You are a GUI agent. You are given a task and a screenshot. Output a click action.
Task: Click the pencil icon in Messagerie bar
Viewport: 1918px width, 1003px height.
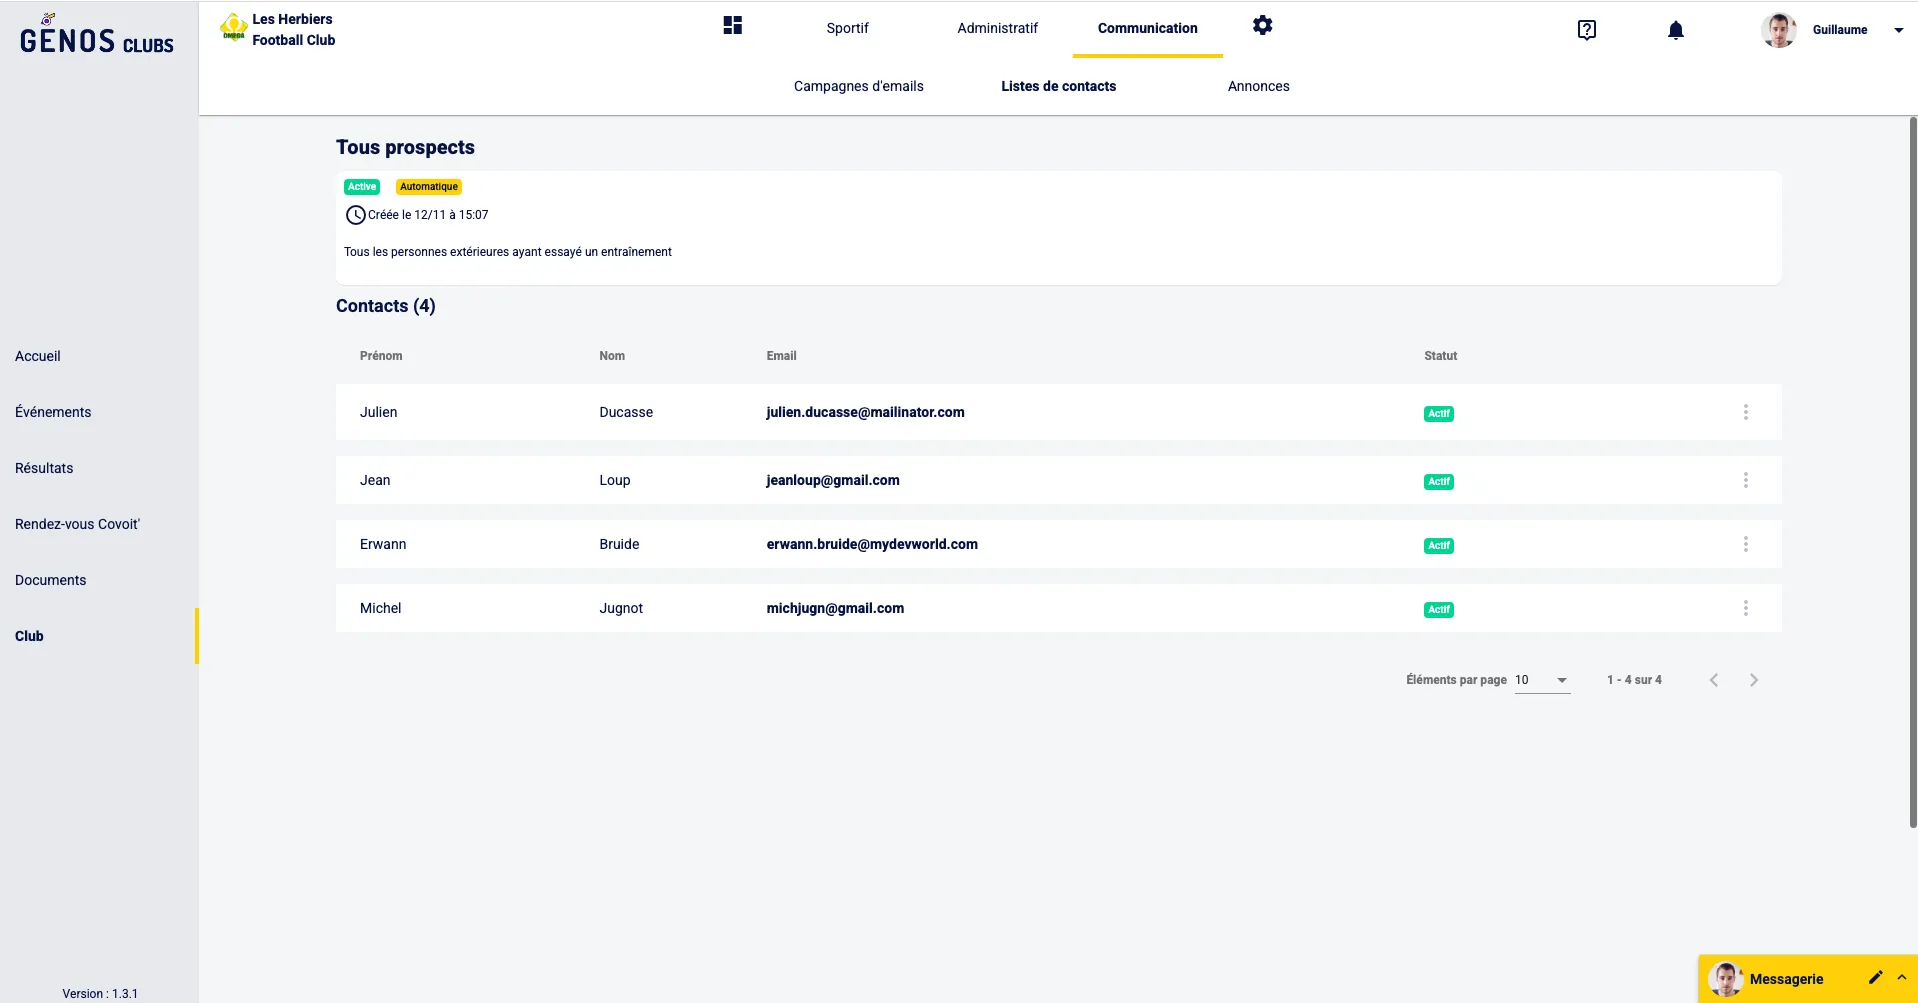click(1875, 978)
